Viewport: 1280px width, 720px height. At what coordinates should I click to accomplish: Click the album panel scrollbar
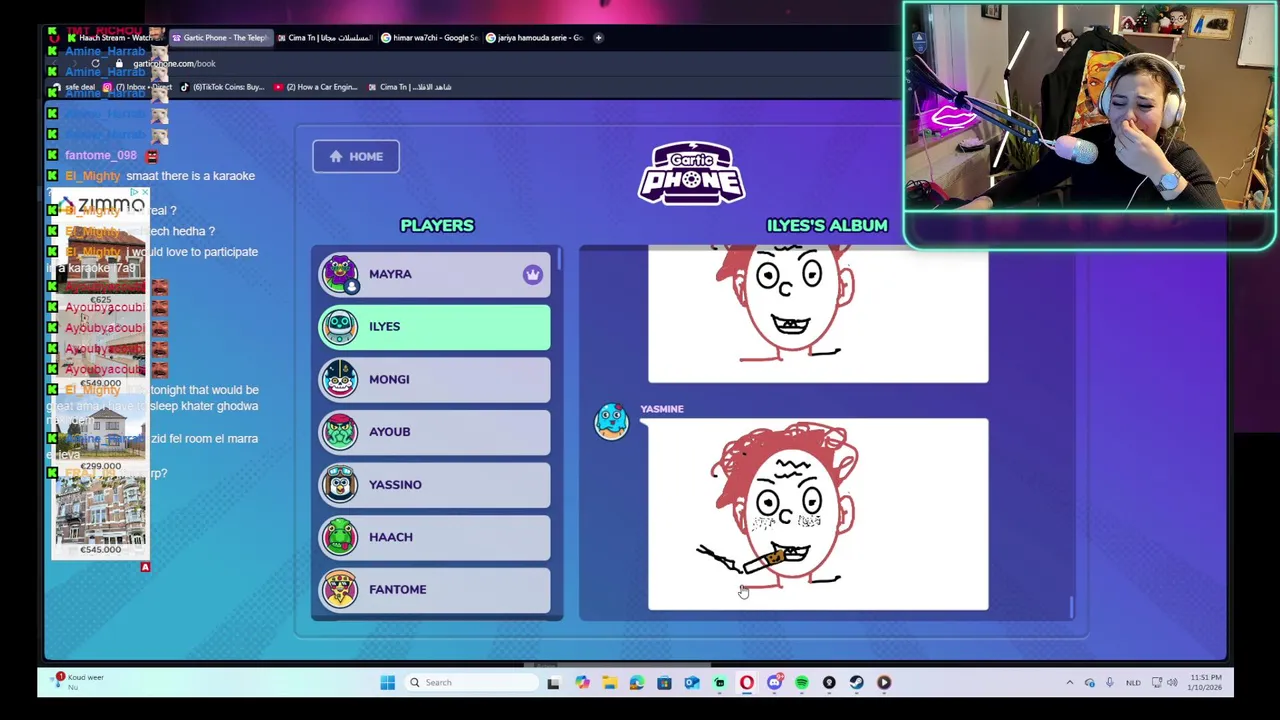pos(1072,606)
